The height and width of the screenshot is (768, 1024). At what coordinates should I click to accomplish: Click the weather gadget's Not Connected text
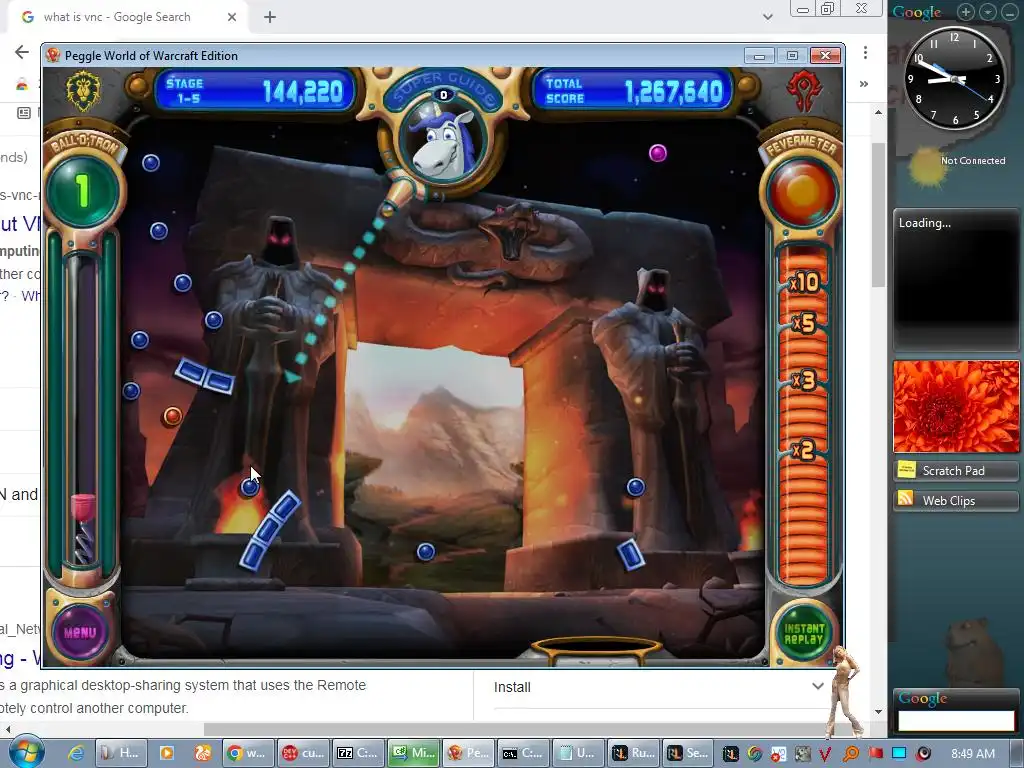[972, 161]
